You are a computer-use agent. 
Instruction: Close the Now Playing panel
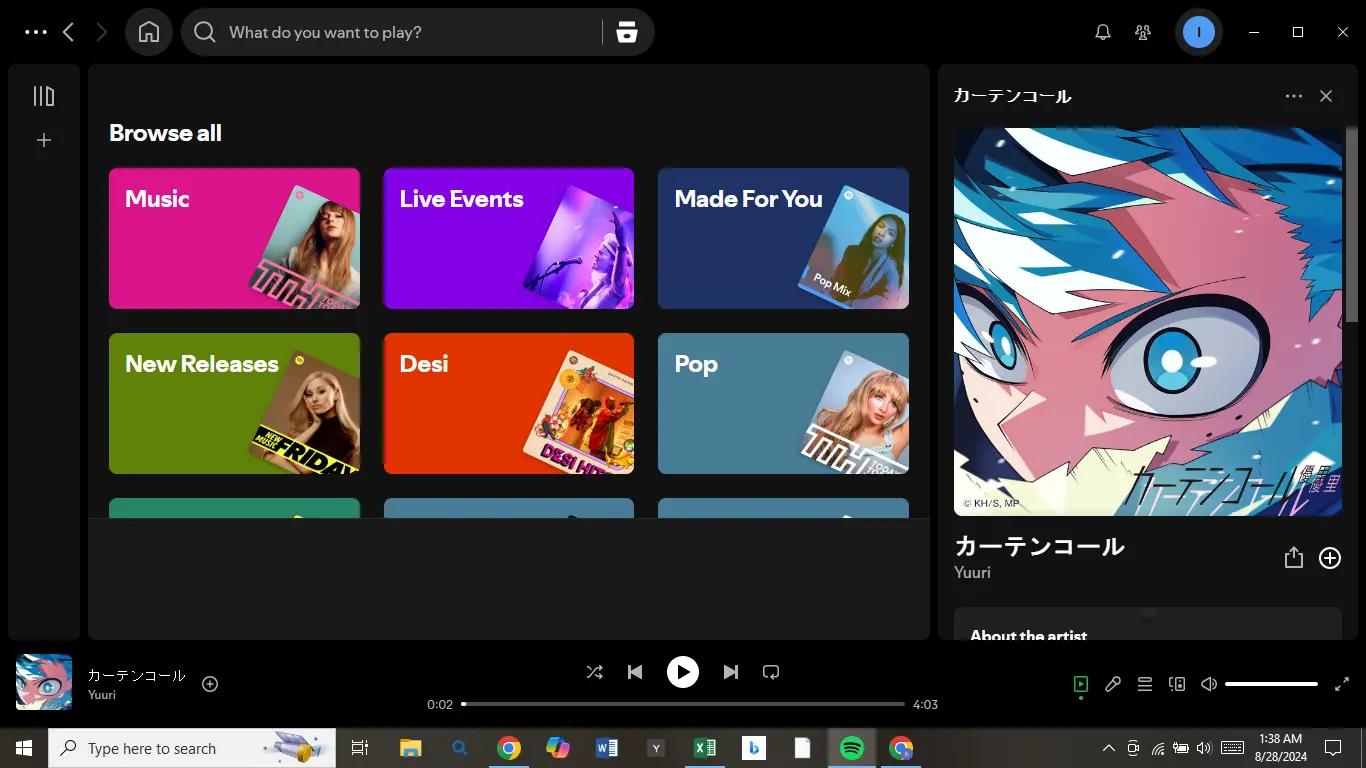[x=1326, y=96]
